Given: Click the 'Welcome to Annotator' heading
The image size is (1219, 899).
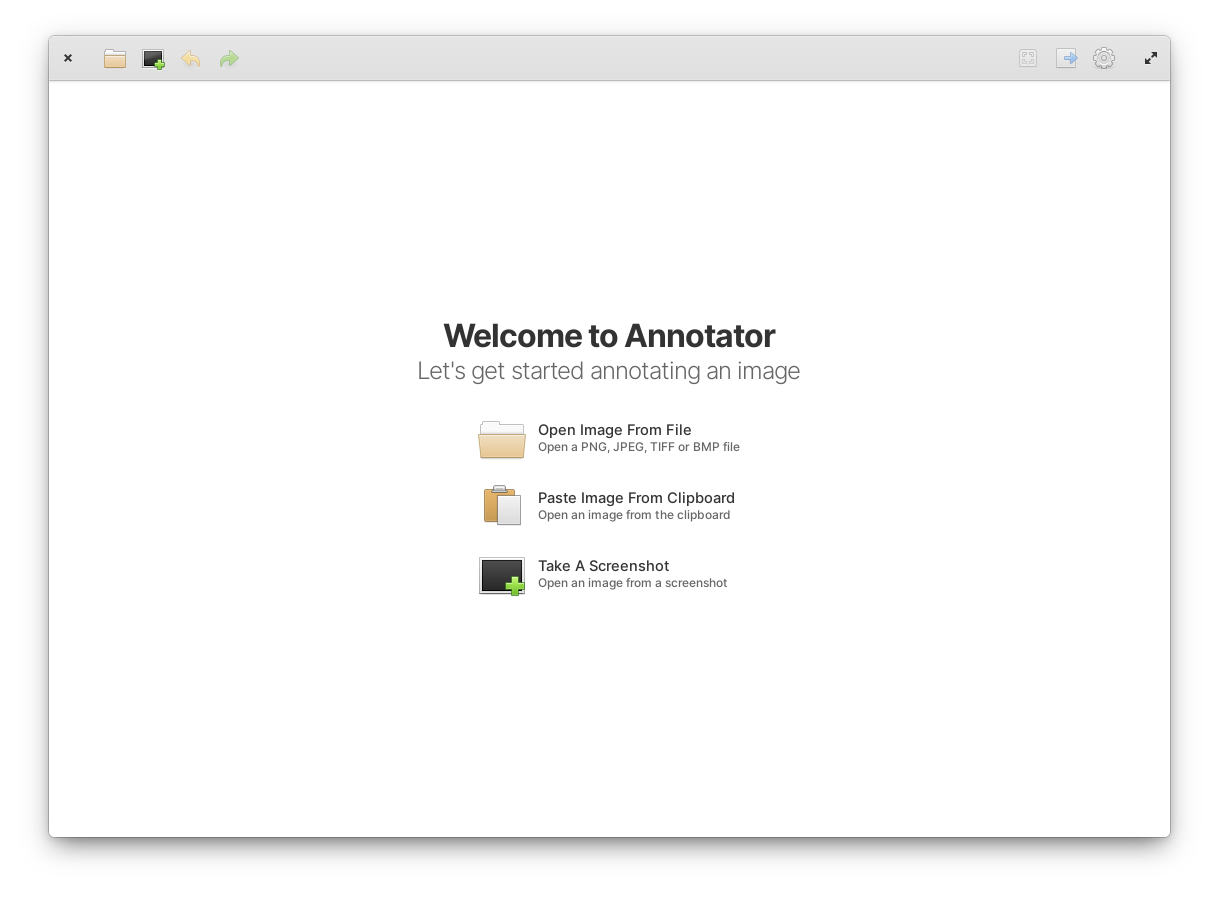Looking at the screenshot, I should 609,335.
